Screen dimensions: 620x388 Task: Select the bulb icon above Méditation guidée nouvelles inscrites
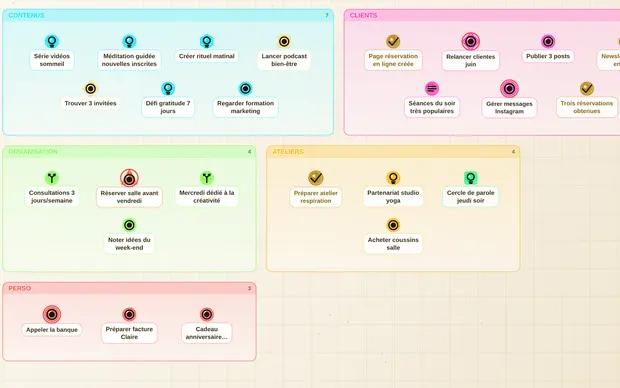(x=129, y=41)
